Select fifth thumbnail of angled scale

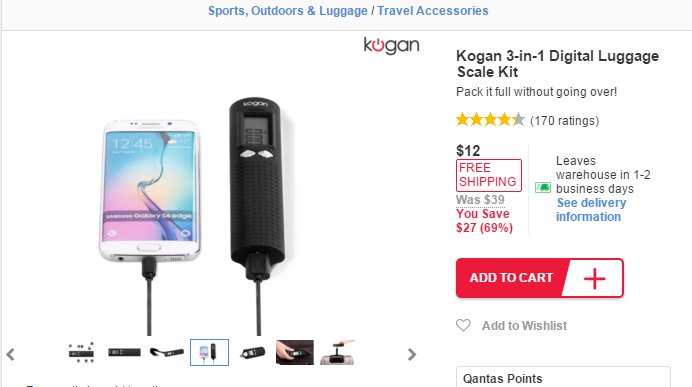(x=252, y=353)
